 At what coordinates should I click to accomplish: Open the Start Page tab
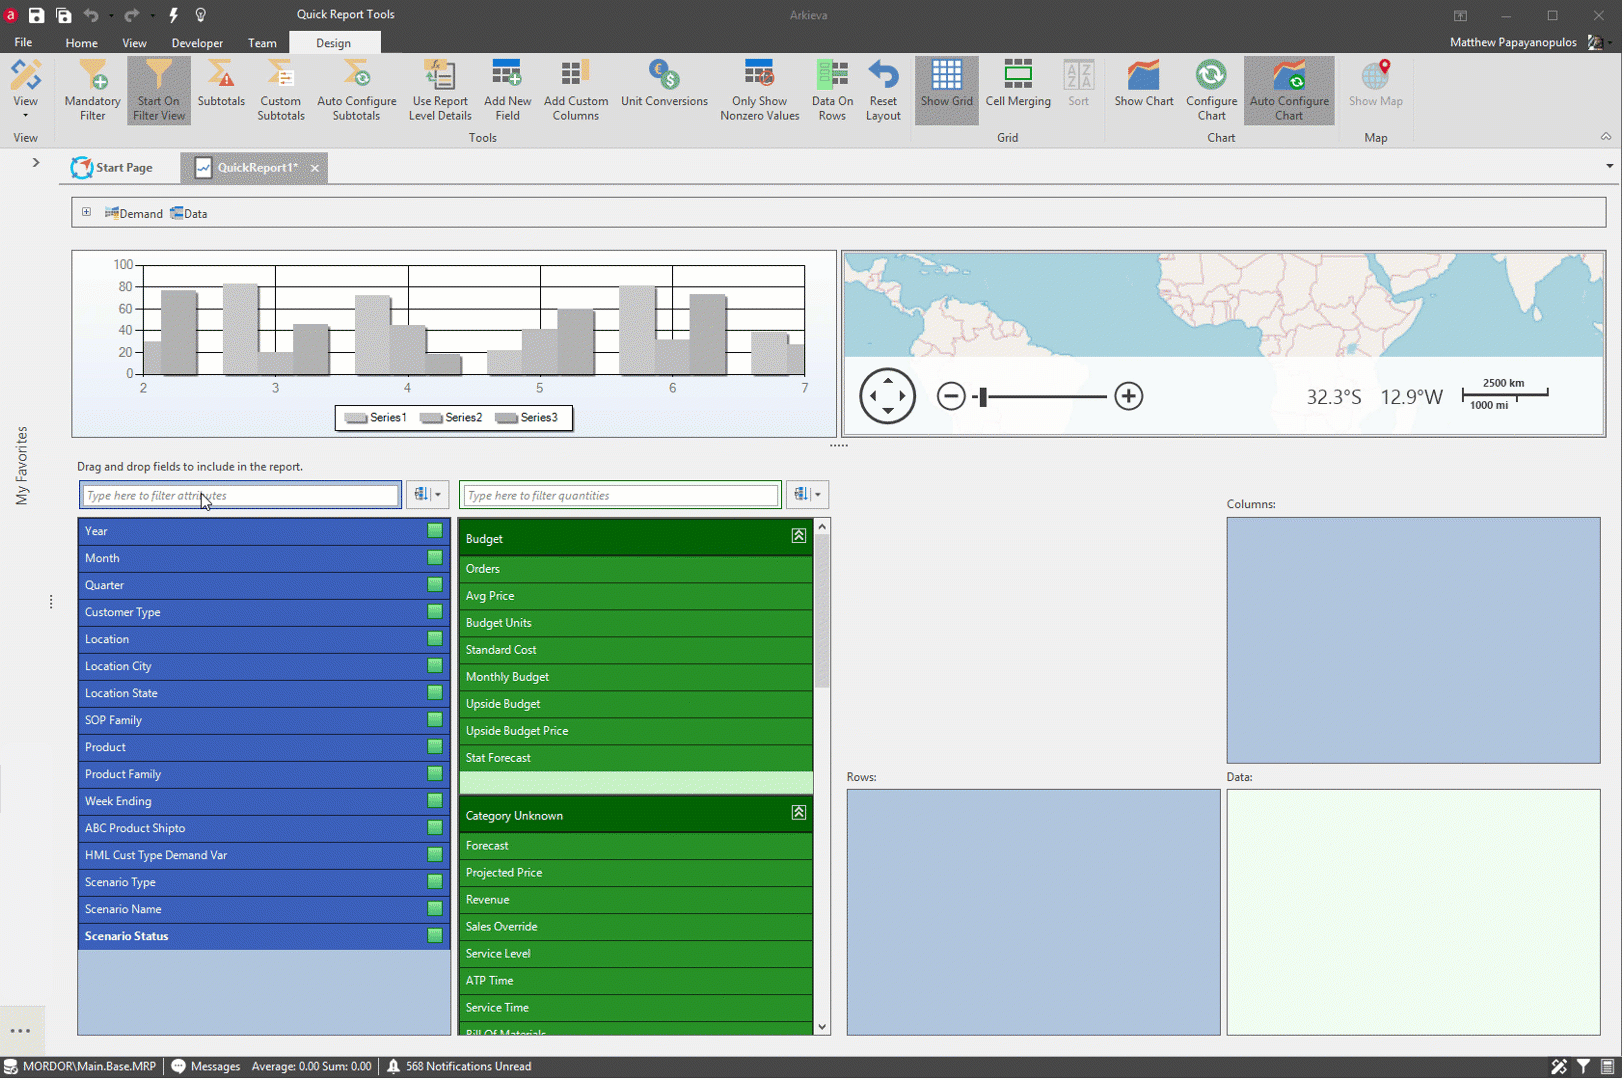[112, 168]
